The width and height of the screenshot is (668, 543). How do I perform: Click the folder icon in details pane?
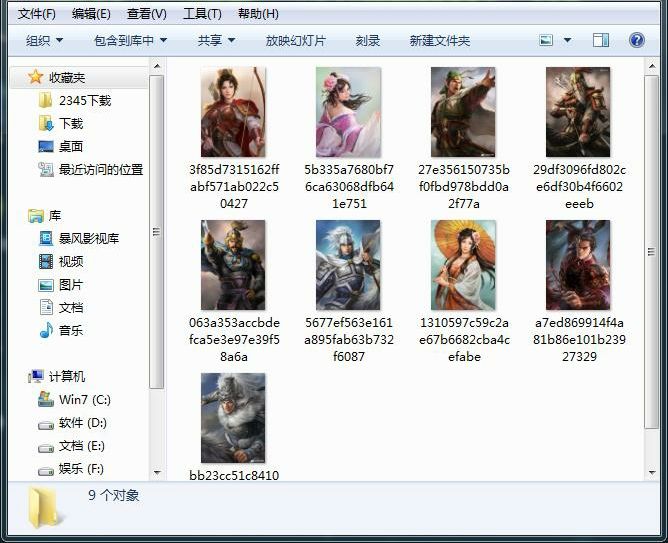[43, 508]
